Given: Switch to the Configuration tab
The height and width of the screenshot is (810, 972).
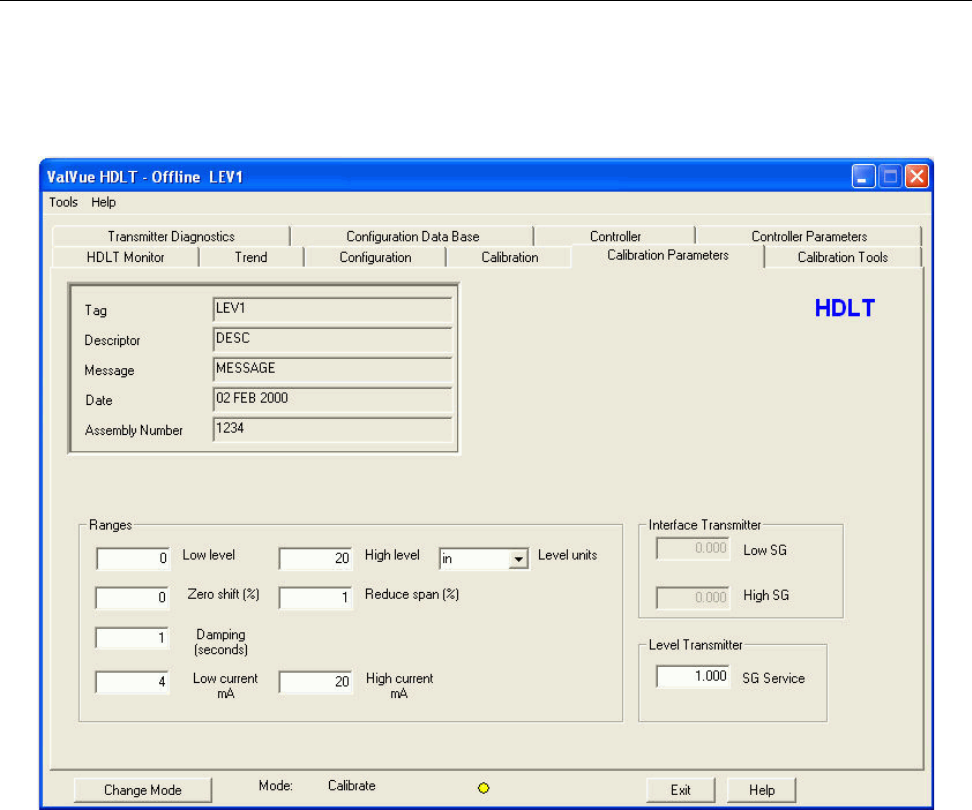Looking at the screenshot, I should [x=375, y=257].
